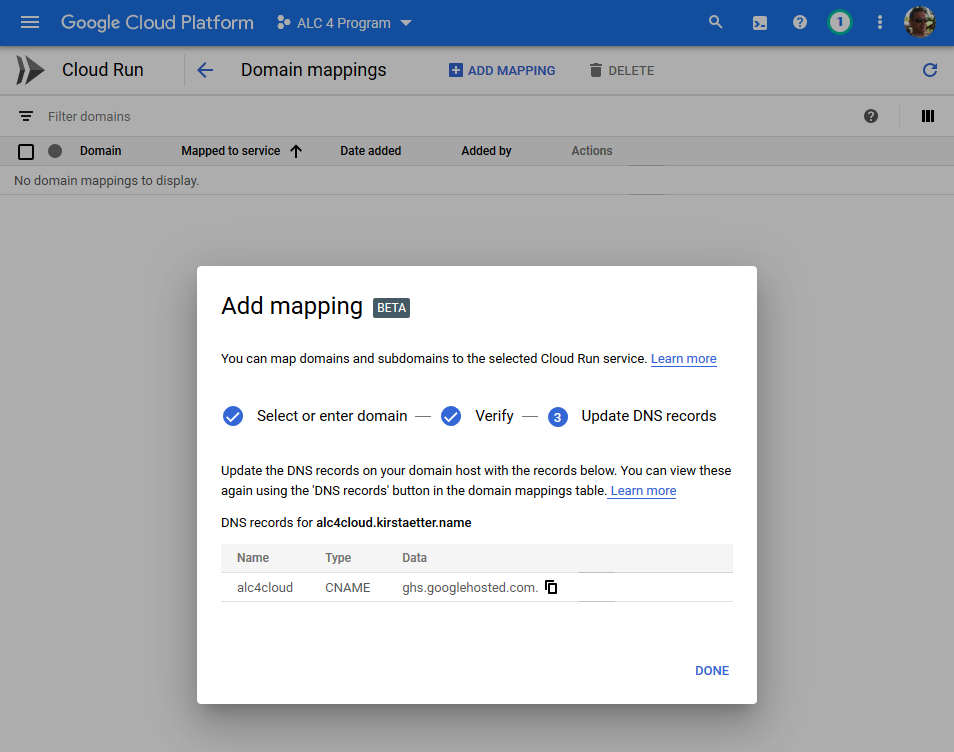This screenshot has height=752, width=954.
Task: Go back with the left arrow
Action: point(205,71)
